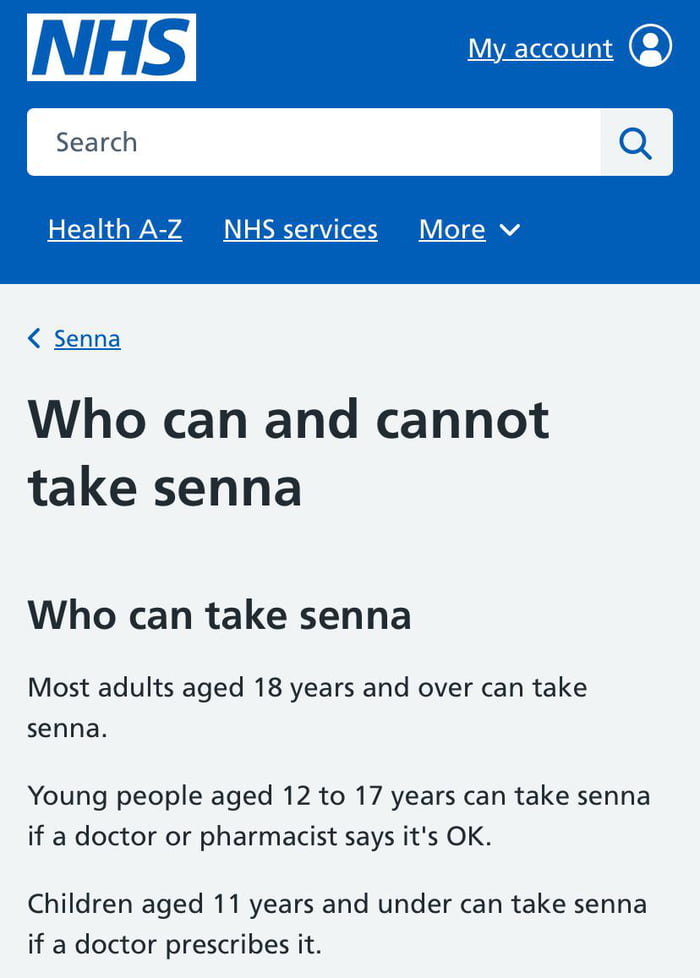
Task: Tap the left-pointing chevron in breadcrumb
Action: click(33, 338)
